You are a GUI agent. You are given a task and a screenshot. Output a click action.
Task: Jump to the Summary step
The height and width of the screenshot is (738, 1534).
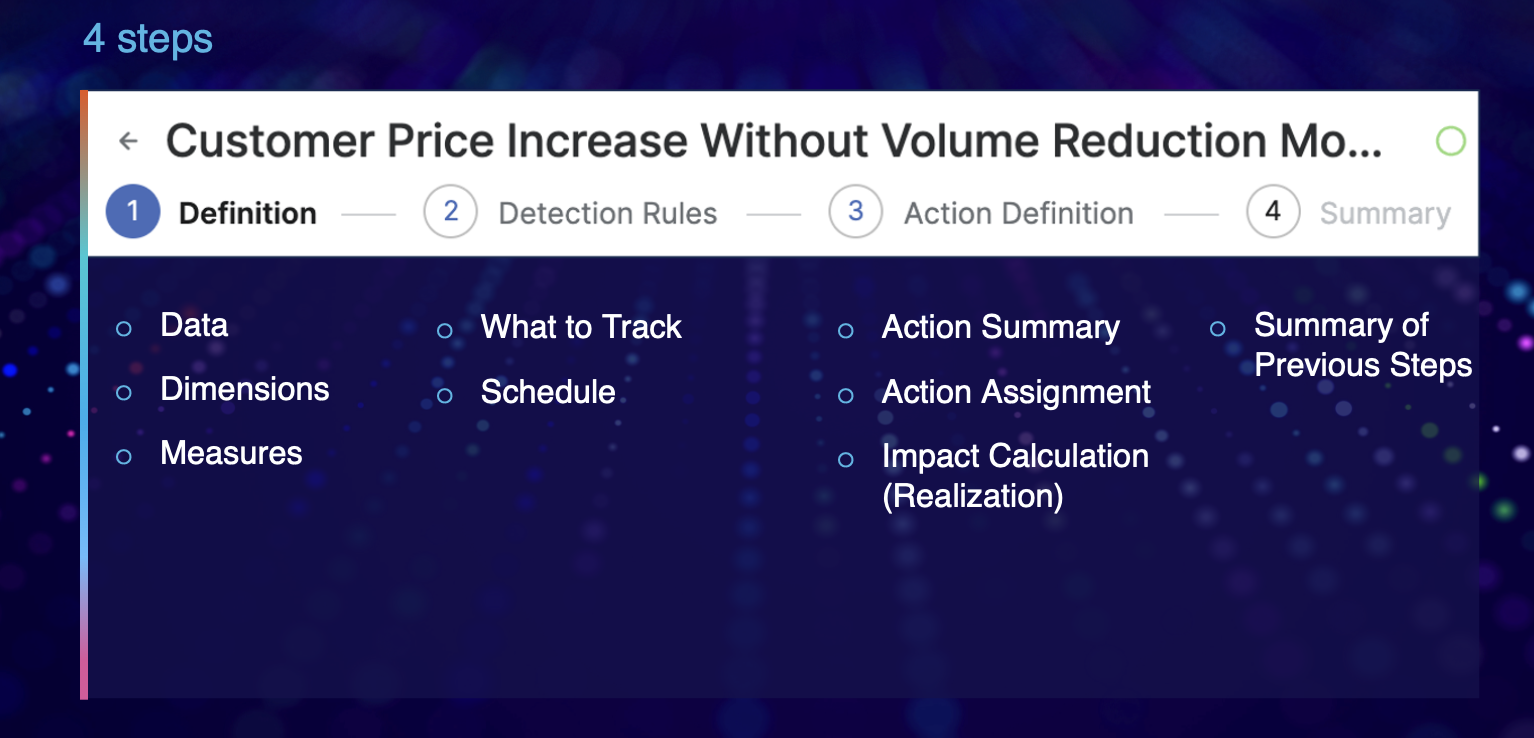point(1385,214)
